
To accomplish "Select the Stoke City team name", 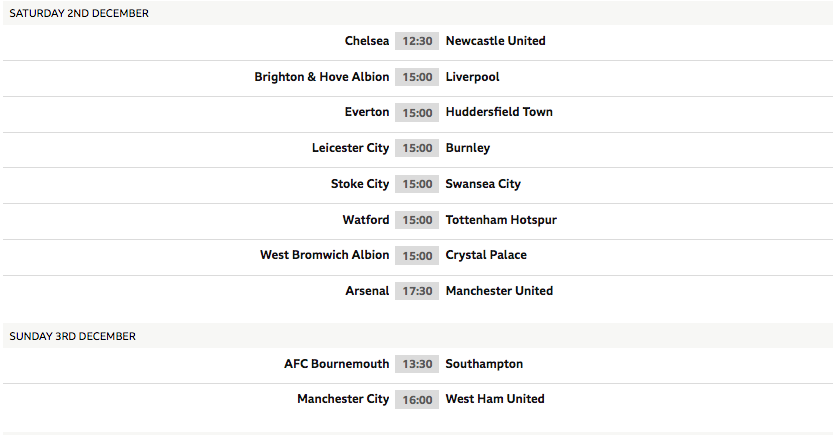I will tap(360, 184).
